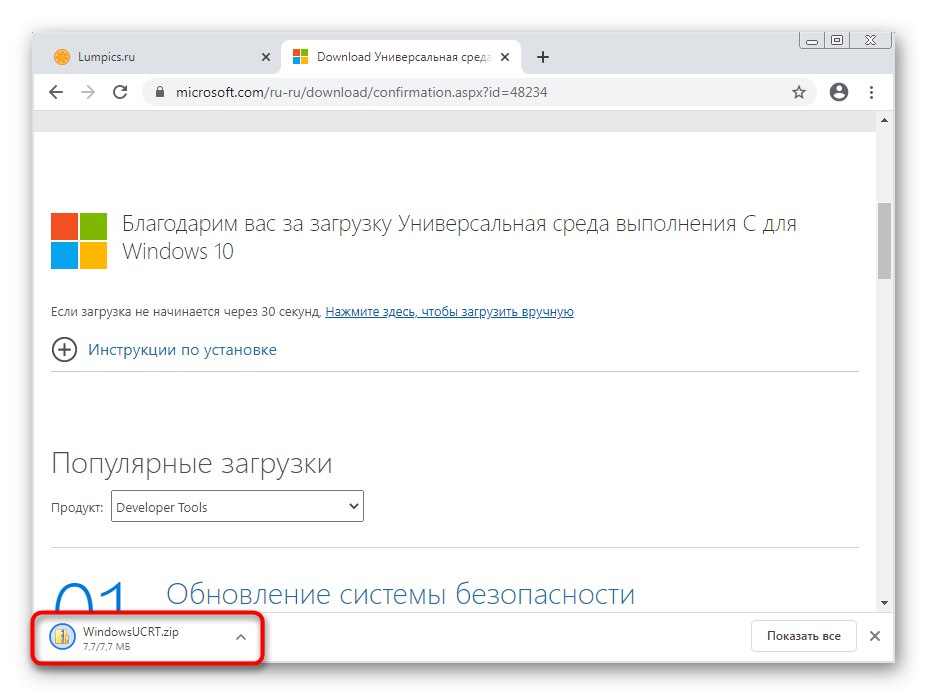Click the WindowsUCRT.zip file icon

[x=63, y=636]
